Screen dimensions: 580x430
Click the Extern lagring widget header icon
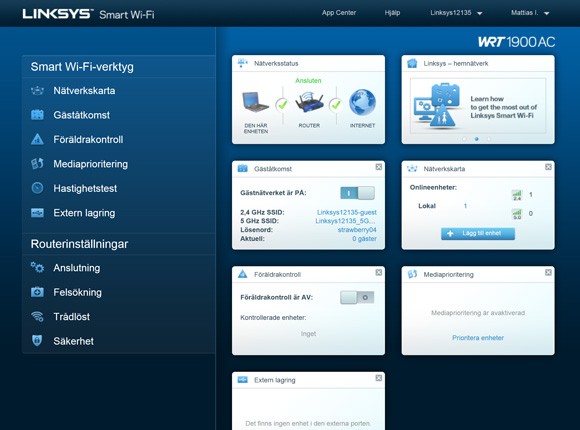tap(243, 380)
